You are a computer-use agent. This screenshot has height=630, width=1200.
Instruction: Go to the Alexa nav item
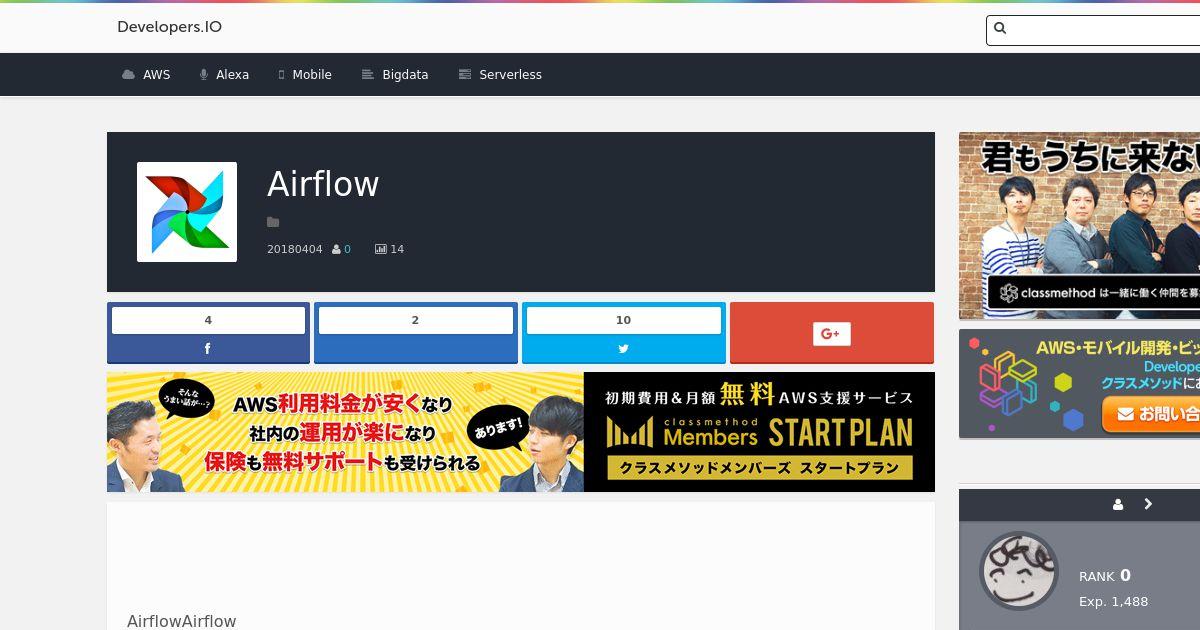tap(224, 75)
